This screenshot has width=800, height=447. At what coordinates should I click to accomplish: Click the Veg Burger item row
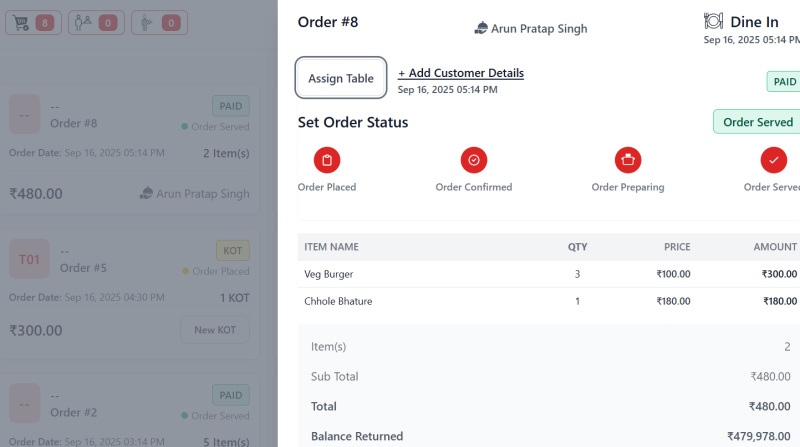[548, 274]
